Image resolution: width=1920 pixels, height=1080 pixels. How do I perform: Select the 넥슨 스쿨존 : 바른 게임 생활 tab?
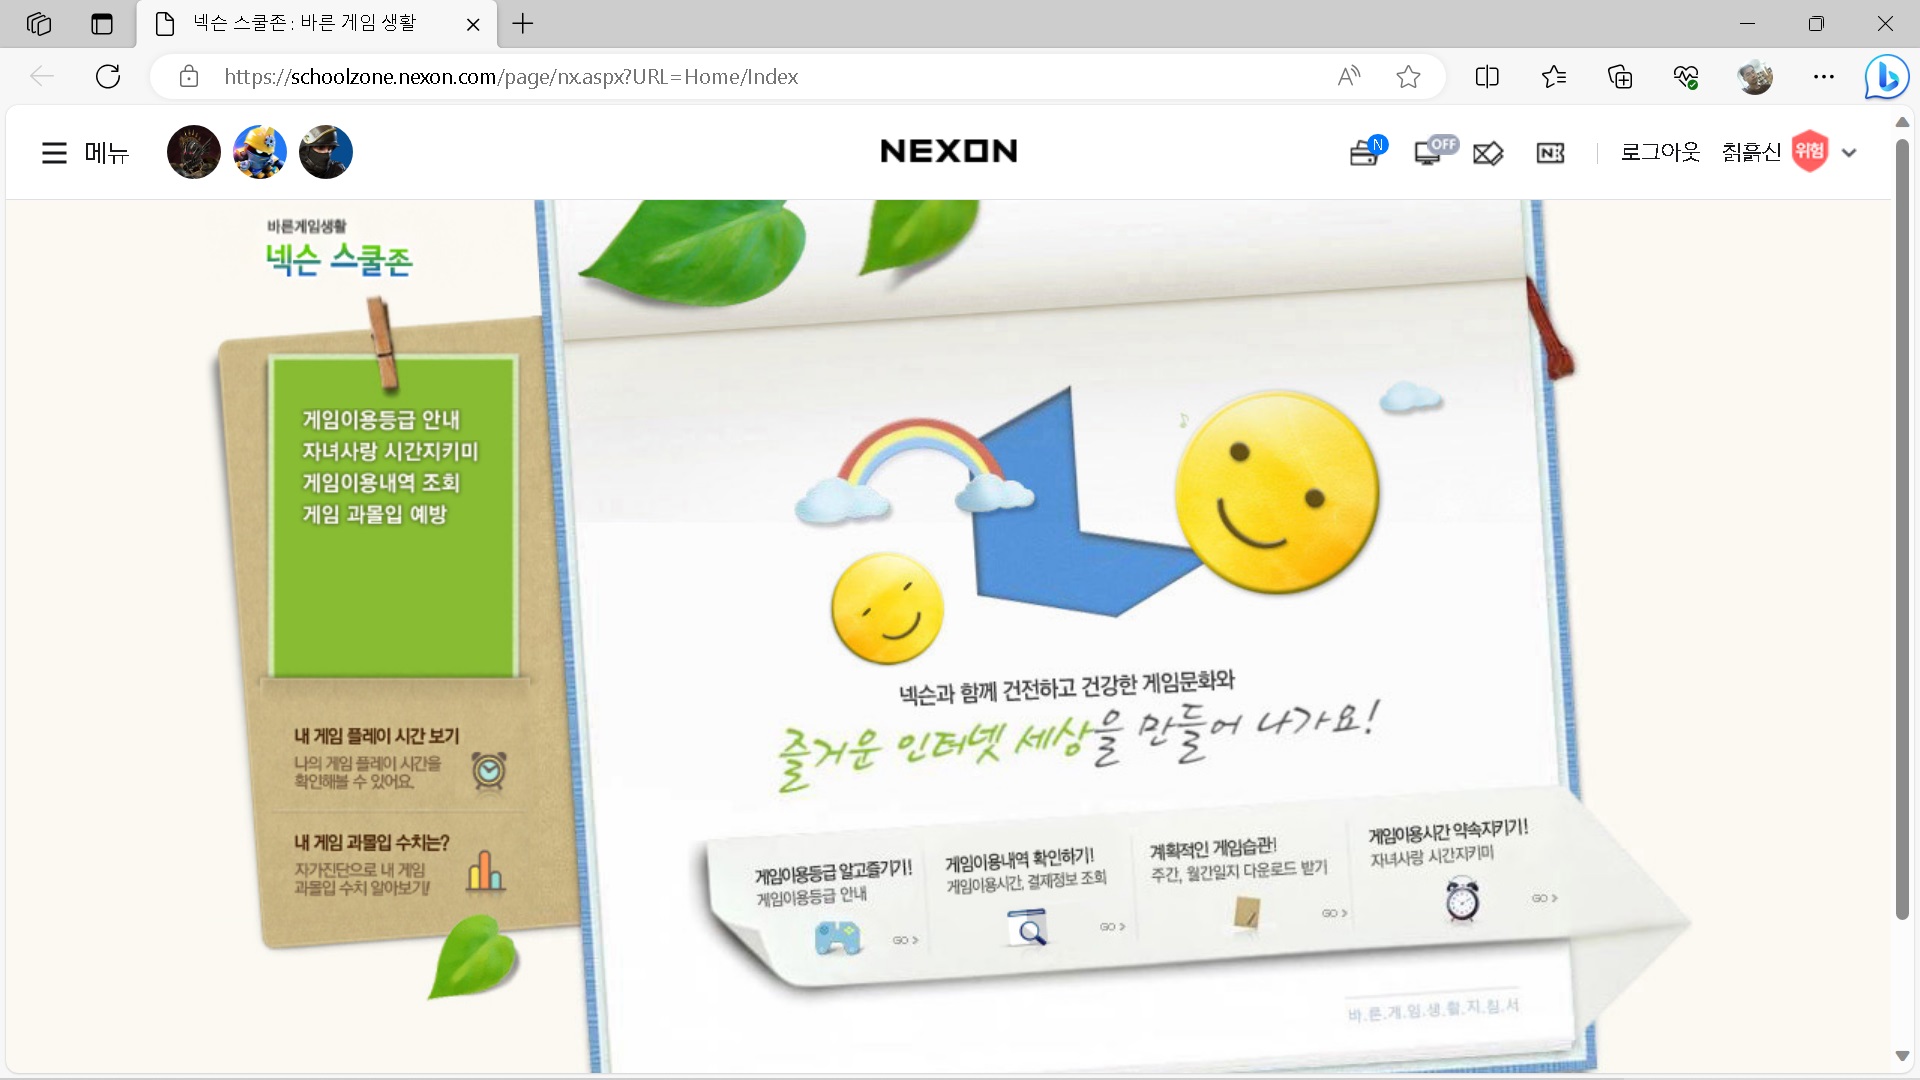[318, 24]
